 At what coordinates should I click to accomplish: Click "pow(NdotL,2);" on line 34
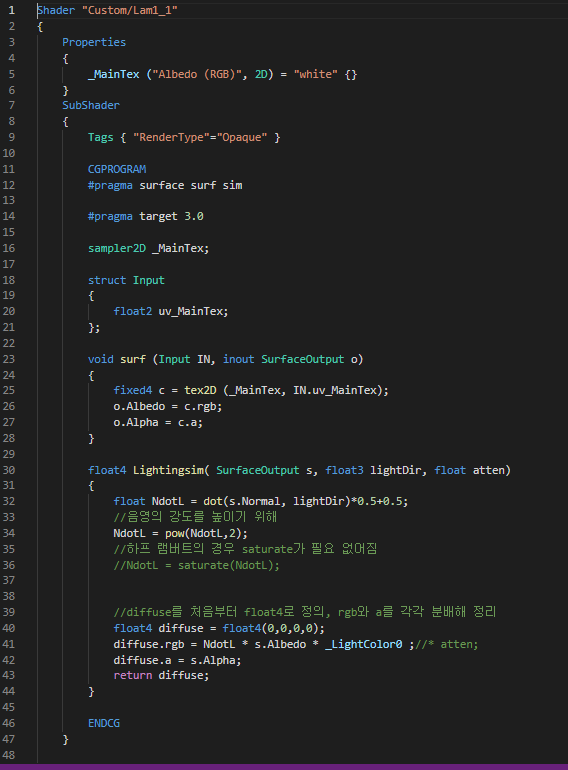[x=207, y=533]
